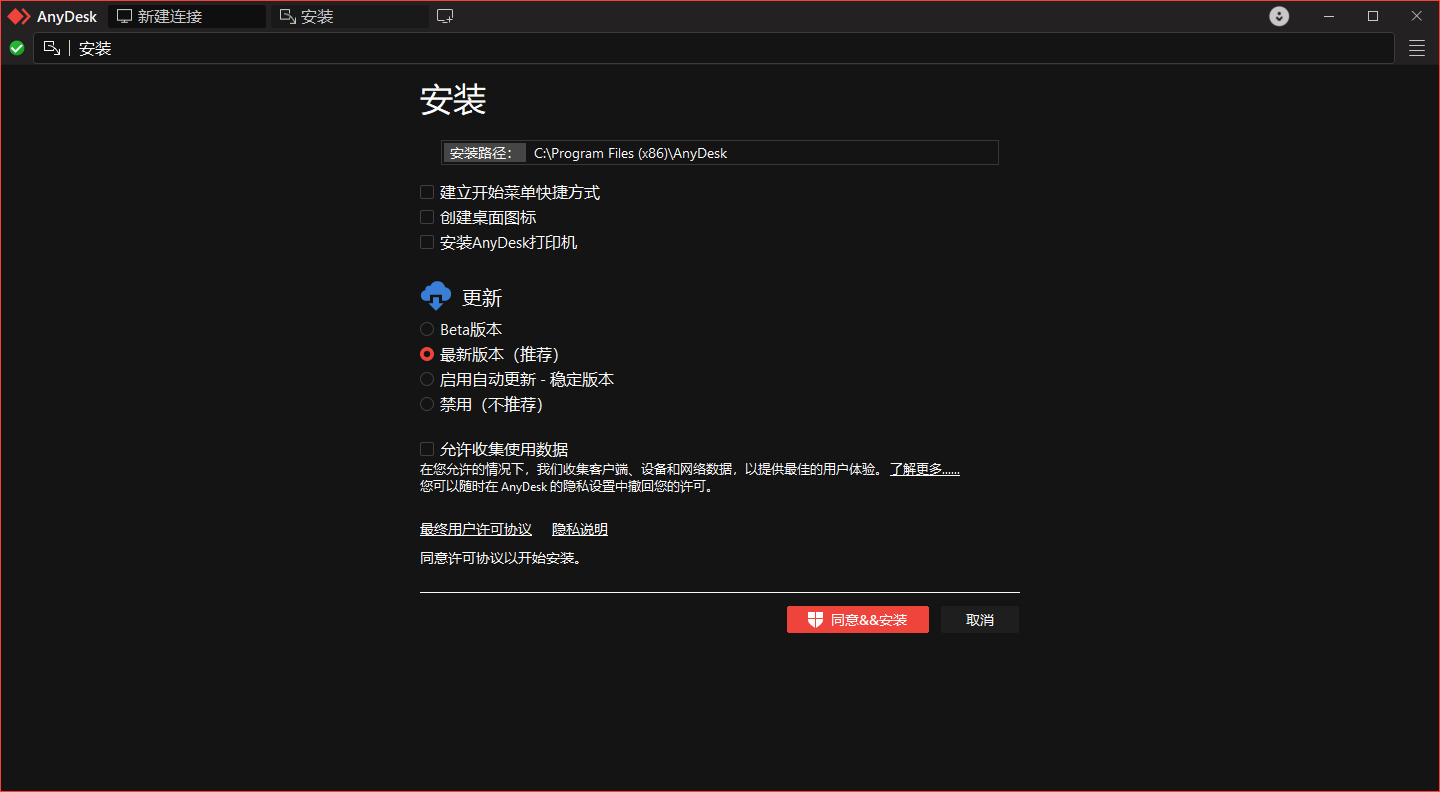This screenshot has height=792, width=1440.
Task: Select 禁用（不推荐）radio button
Action: 427,404
